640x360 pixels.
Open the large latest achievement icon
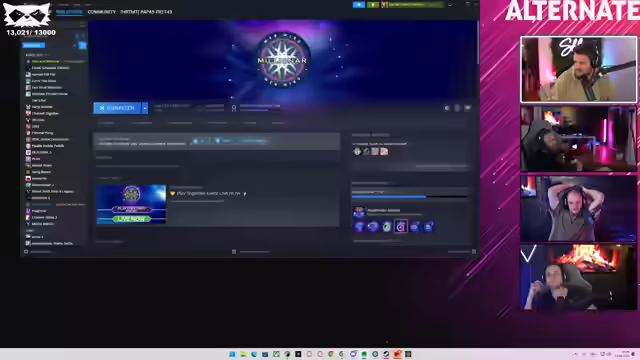coord(359,212)
